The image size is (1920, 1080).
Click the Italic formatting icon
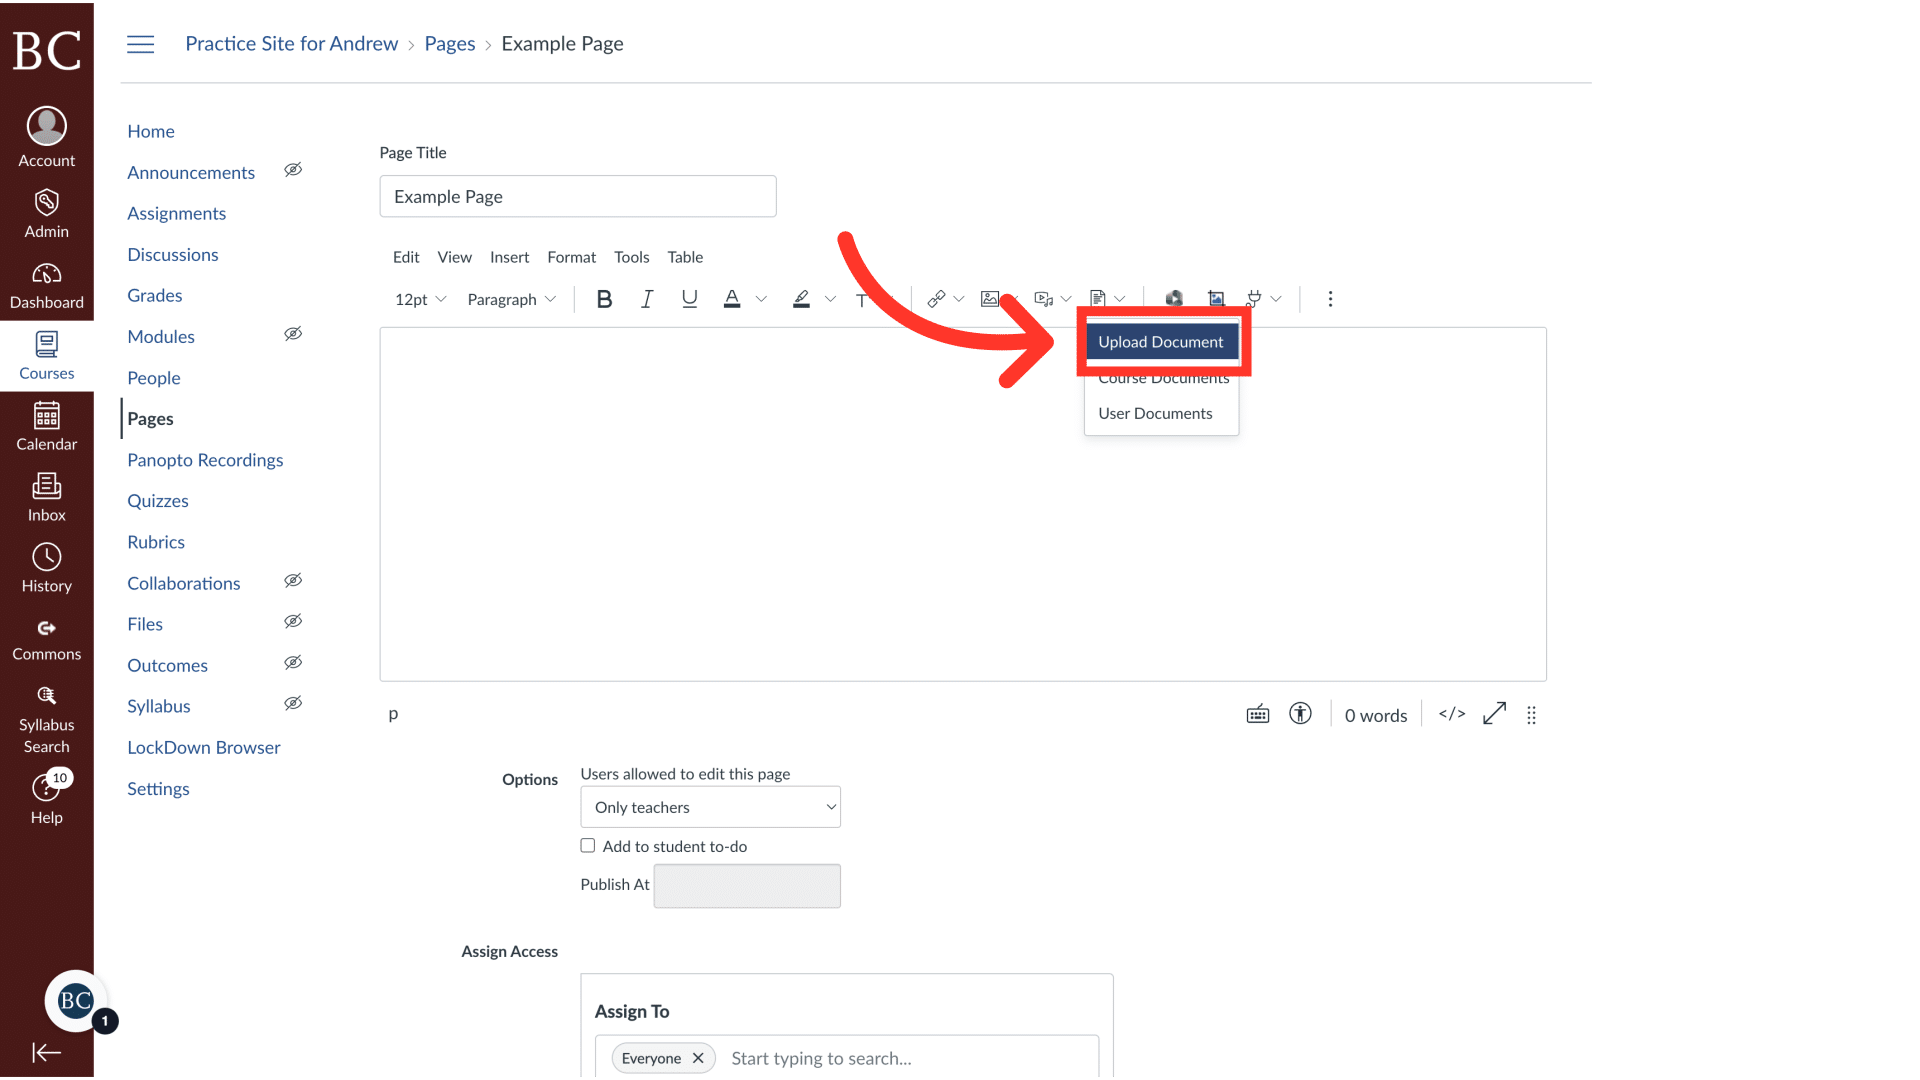(x=647, y=299)
